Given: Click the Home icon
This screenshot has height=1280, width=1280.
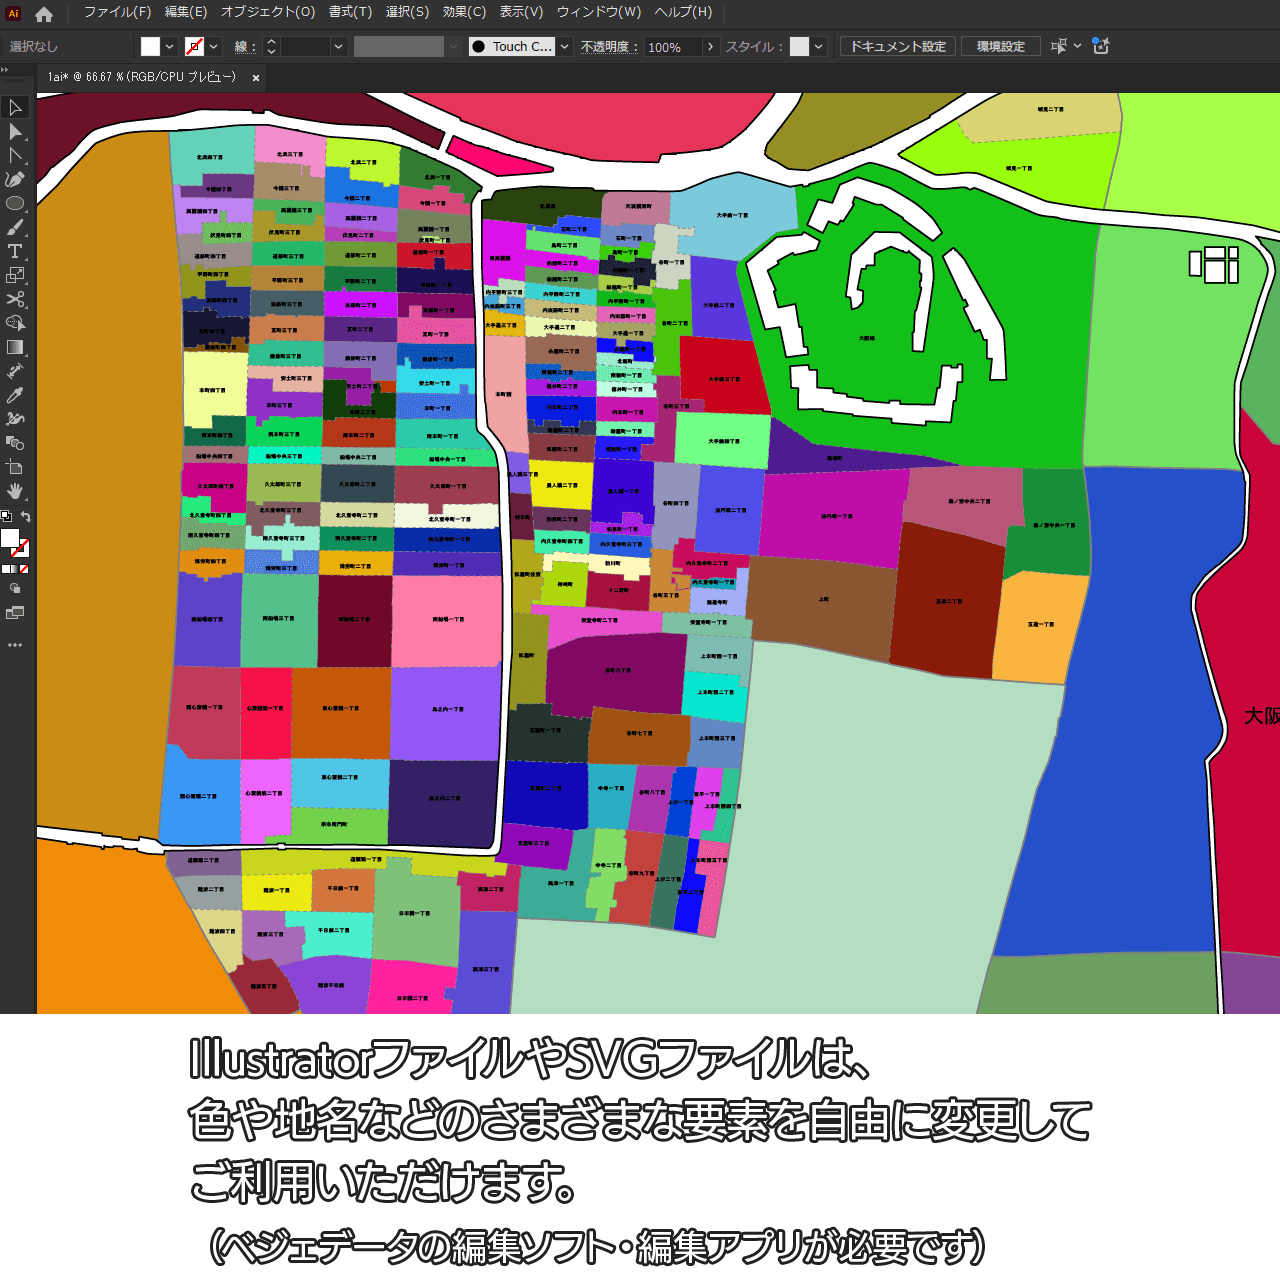Looking at the screenshot, I should tap(44, 14).
